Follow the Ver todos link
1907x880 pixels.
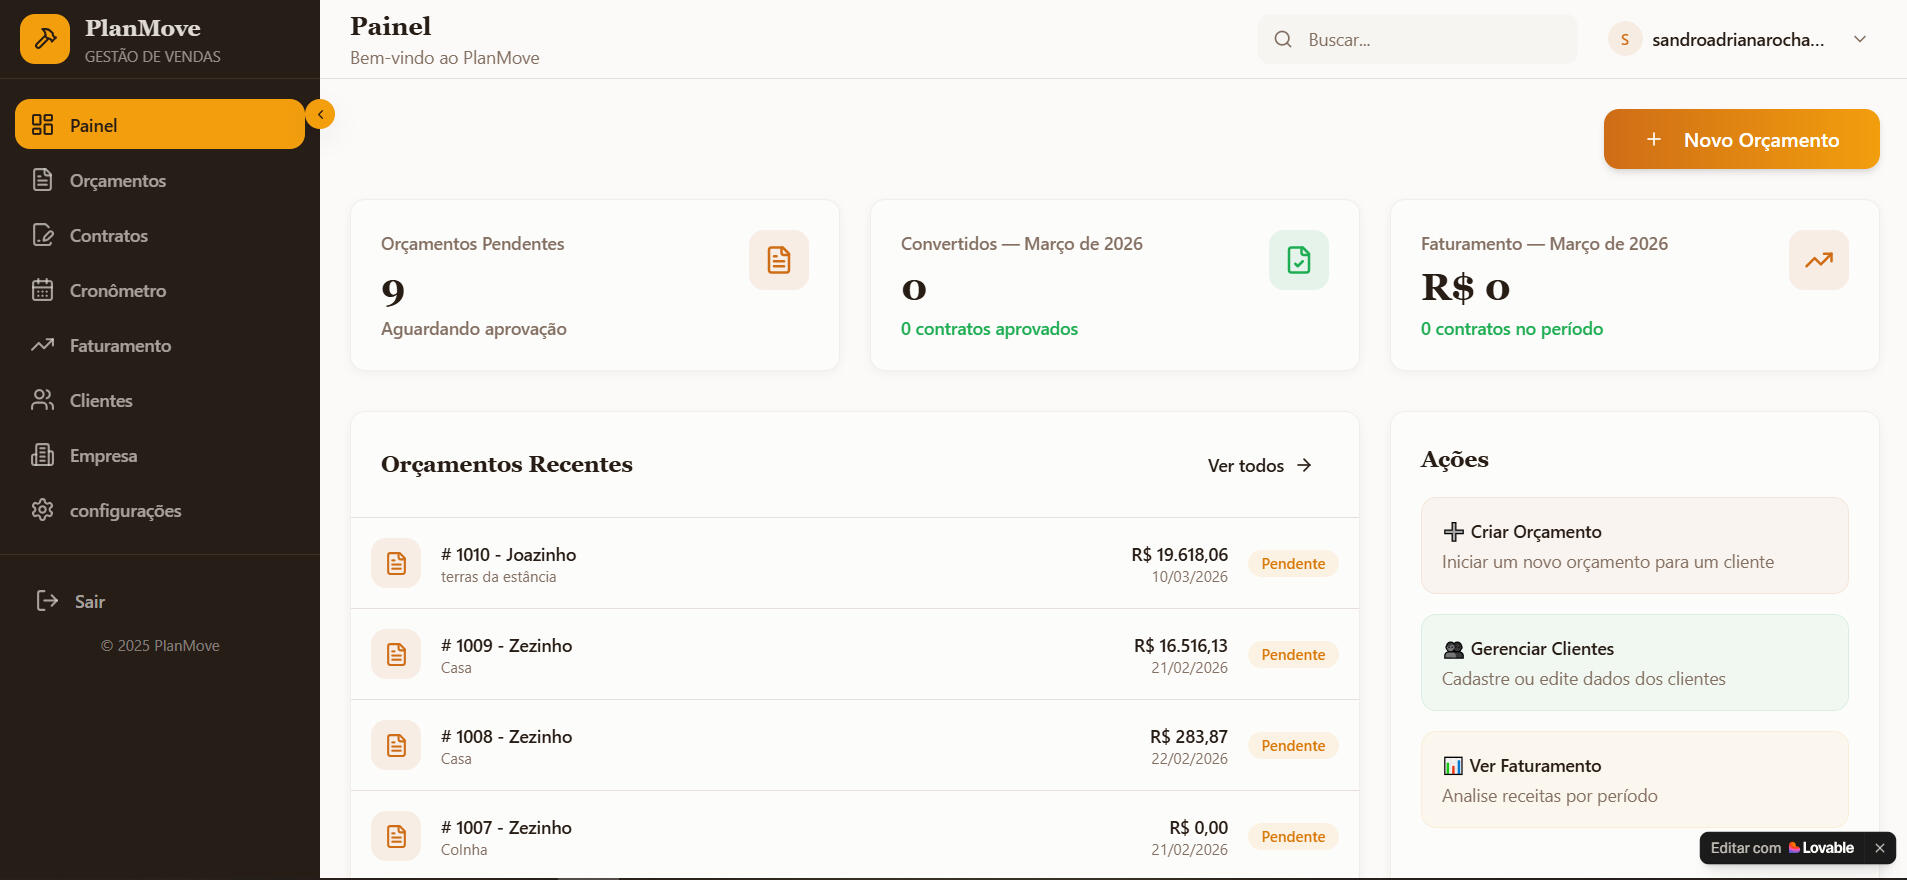1259,466
